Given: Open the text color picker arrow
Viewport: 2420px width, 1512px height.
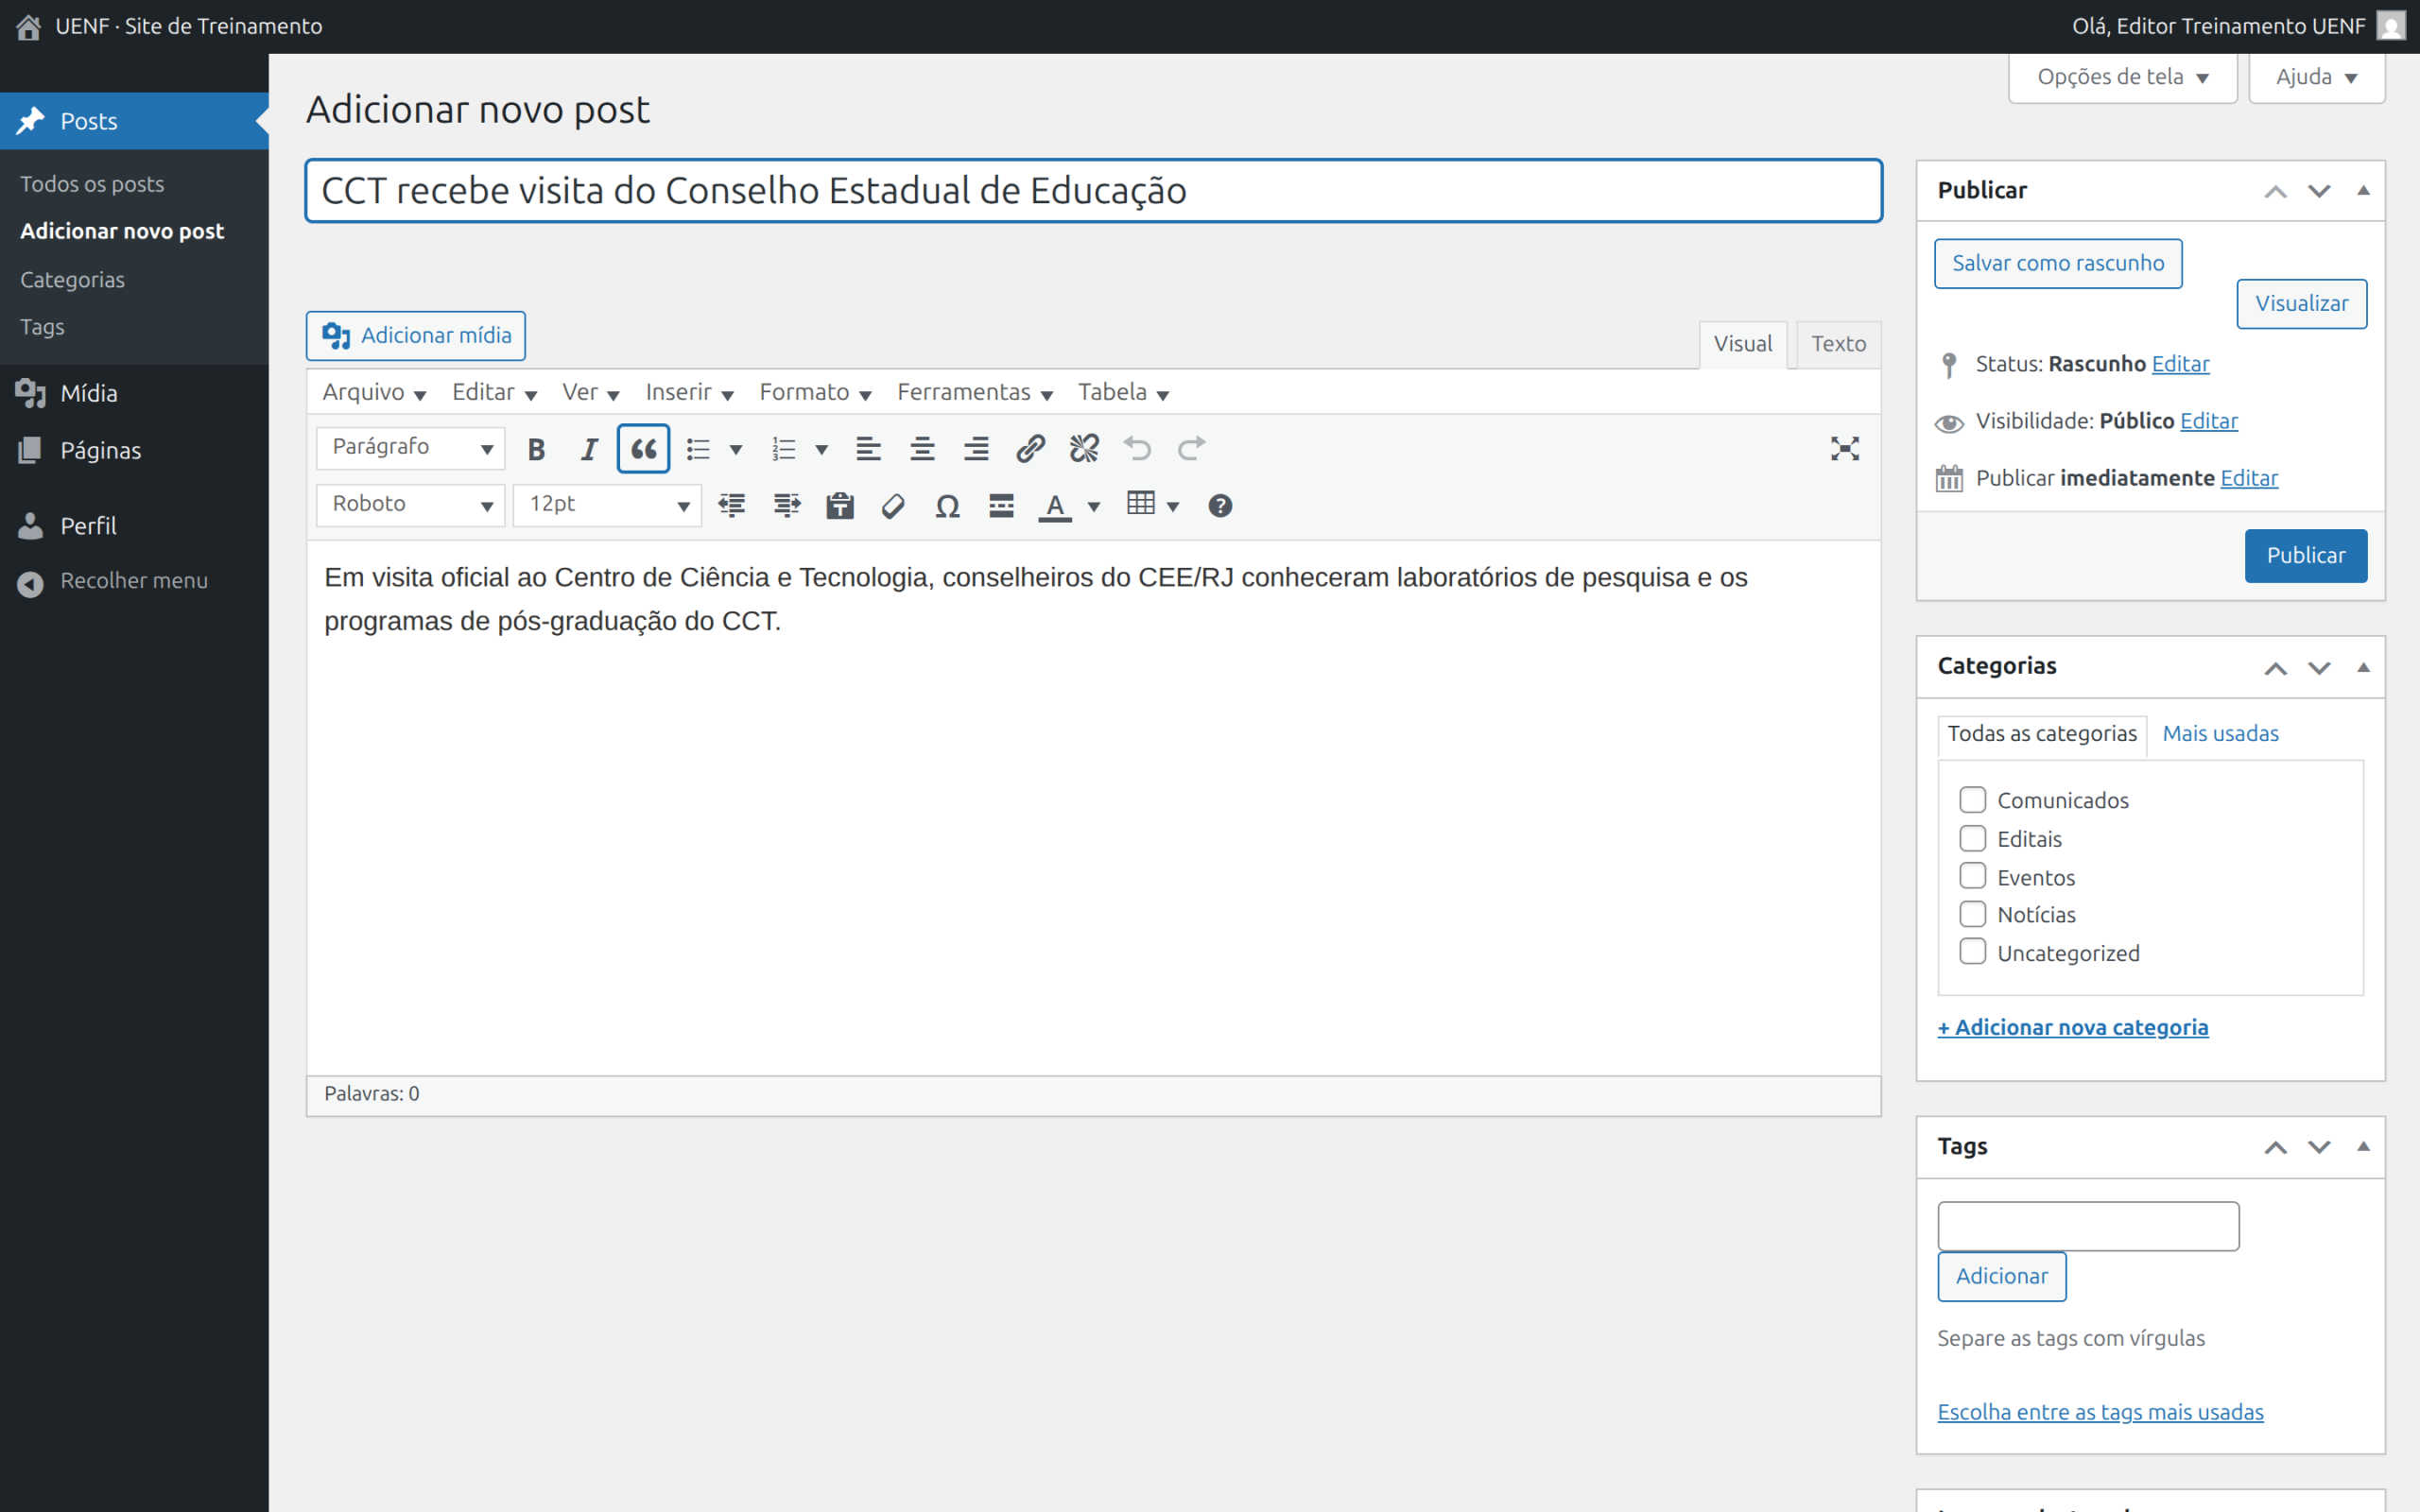Looking at the screenshot, I should [1094, 506].
